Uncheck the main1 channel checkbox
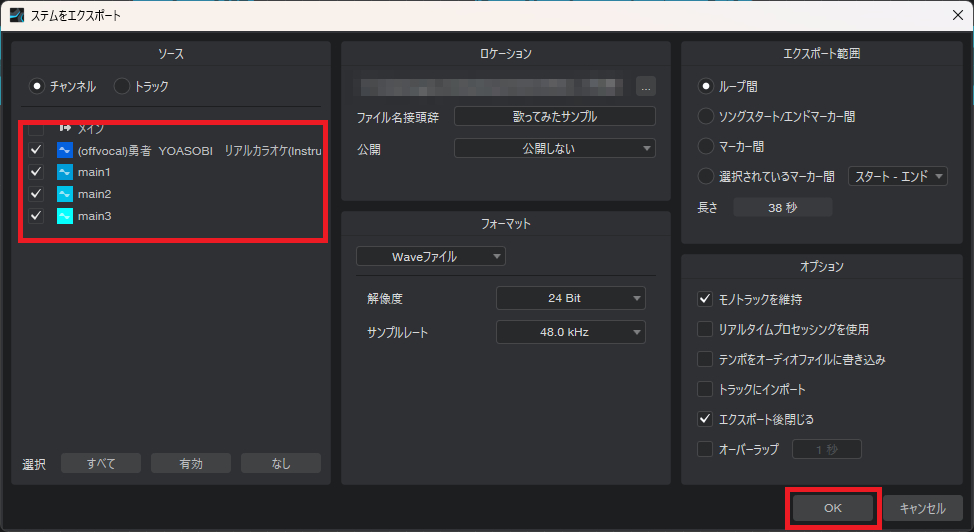Screen dimensions: 974x532 click(x=36, y=172)
